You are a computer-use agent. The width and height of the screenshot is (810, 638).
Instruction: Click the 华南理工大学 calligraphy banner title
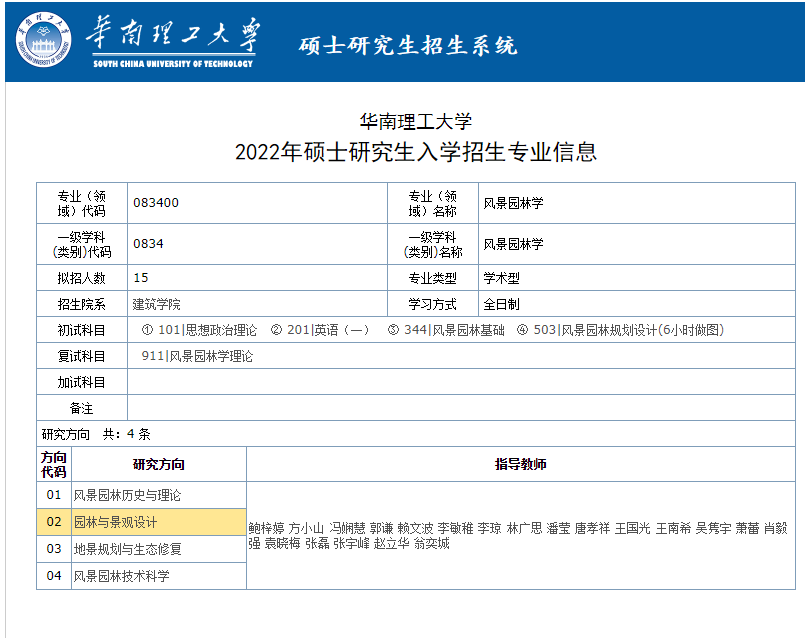point(173,34)
